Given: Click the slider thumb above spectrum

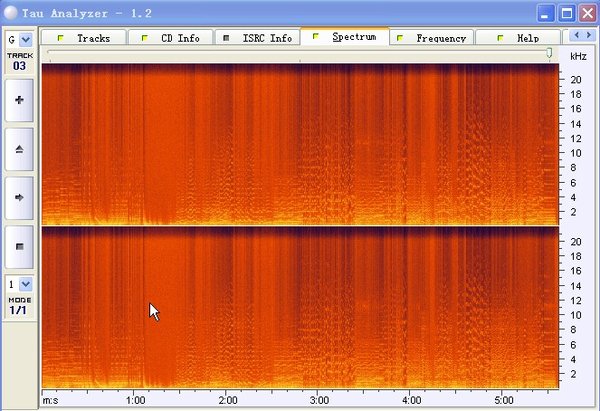Looking at the screenshot, I should pos(549,52).
